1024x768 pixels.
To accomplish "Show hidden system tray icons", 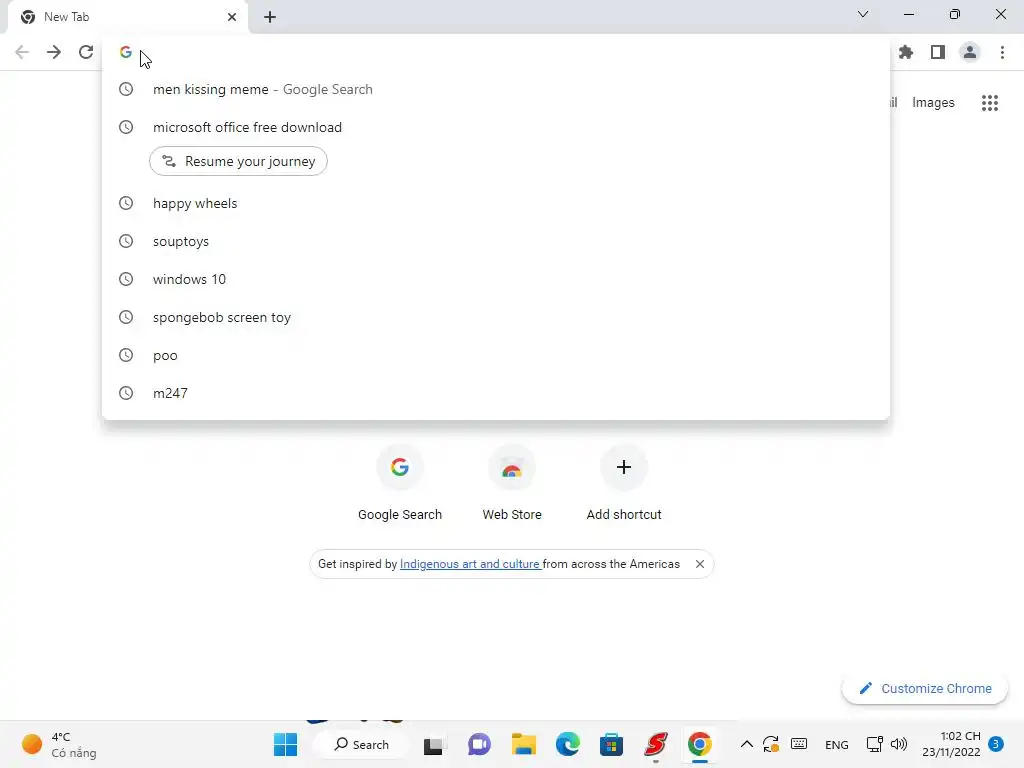I will 746,744.
